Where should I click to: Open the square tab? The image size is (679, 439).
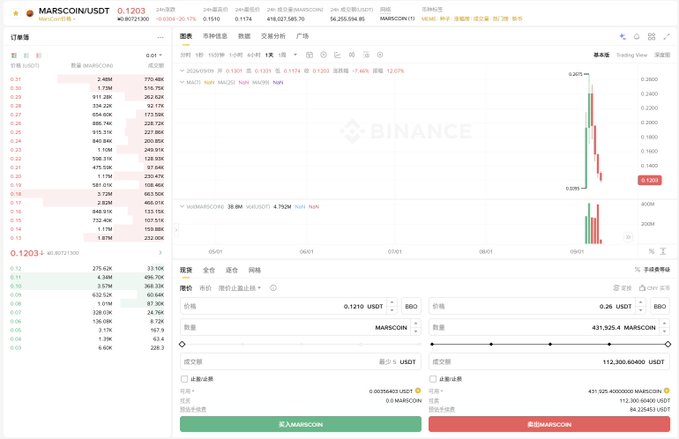[x=302, y=36]
